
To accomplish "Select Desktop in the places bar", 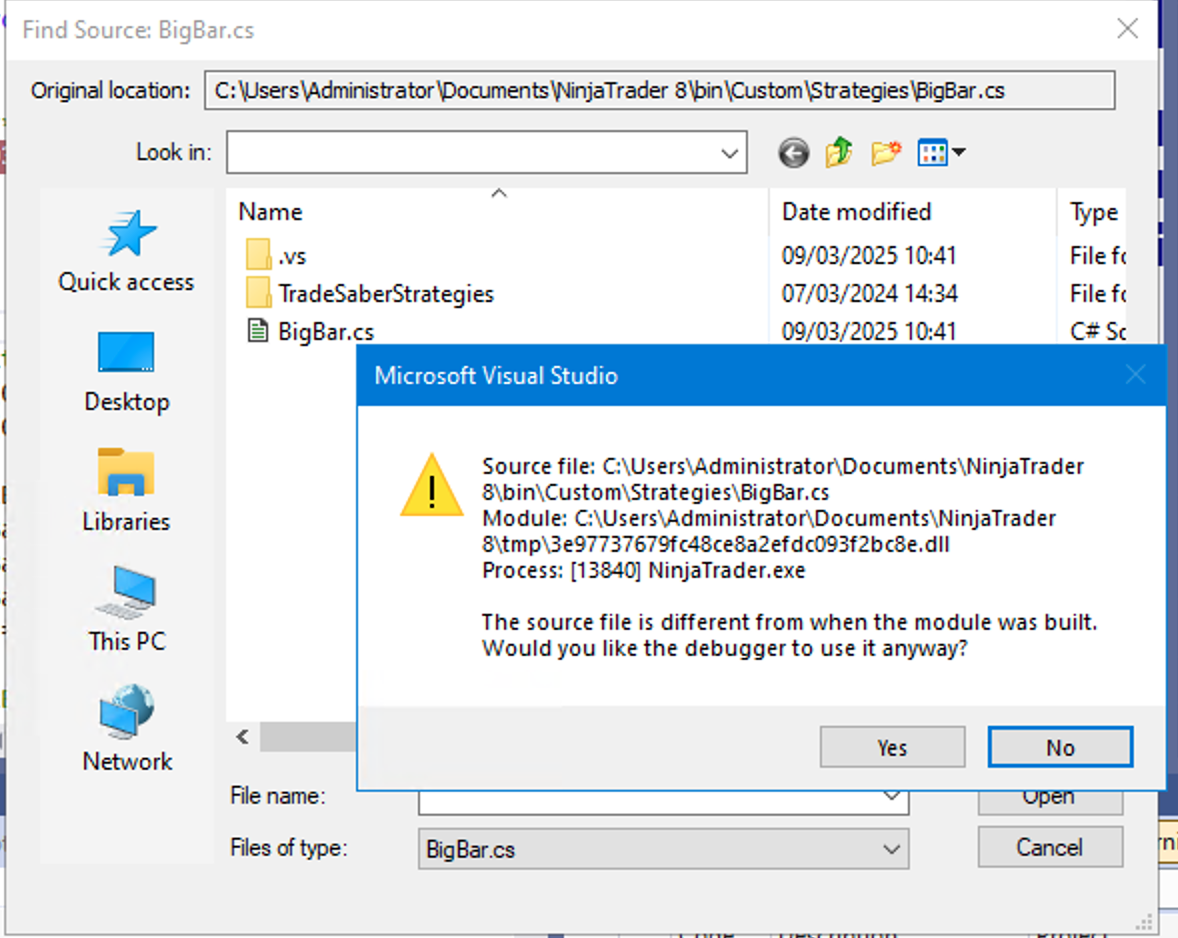I will click(x=126, y=371).
